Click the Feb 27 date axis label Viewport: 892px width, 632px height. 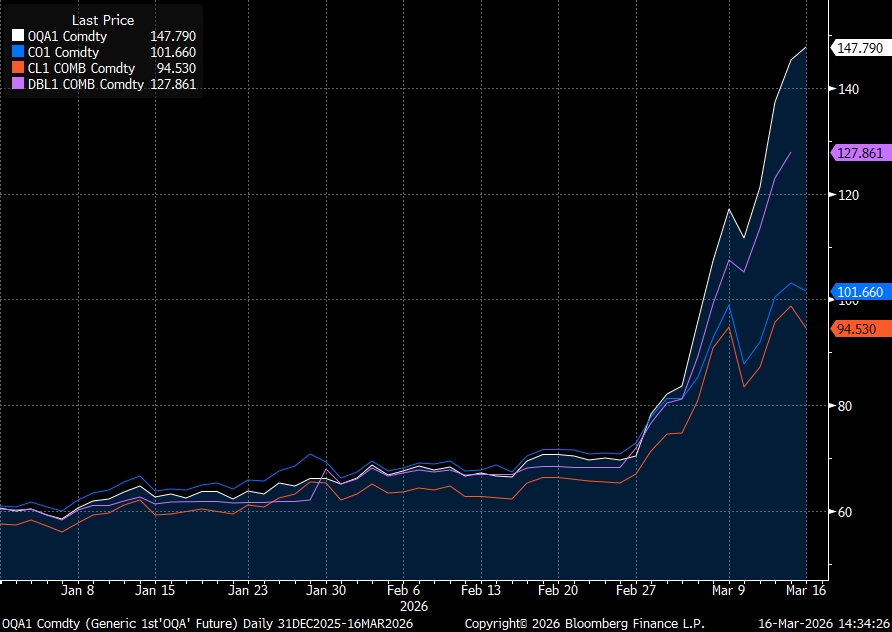[635, 590]
